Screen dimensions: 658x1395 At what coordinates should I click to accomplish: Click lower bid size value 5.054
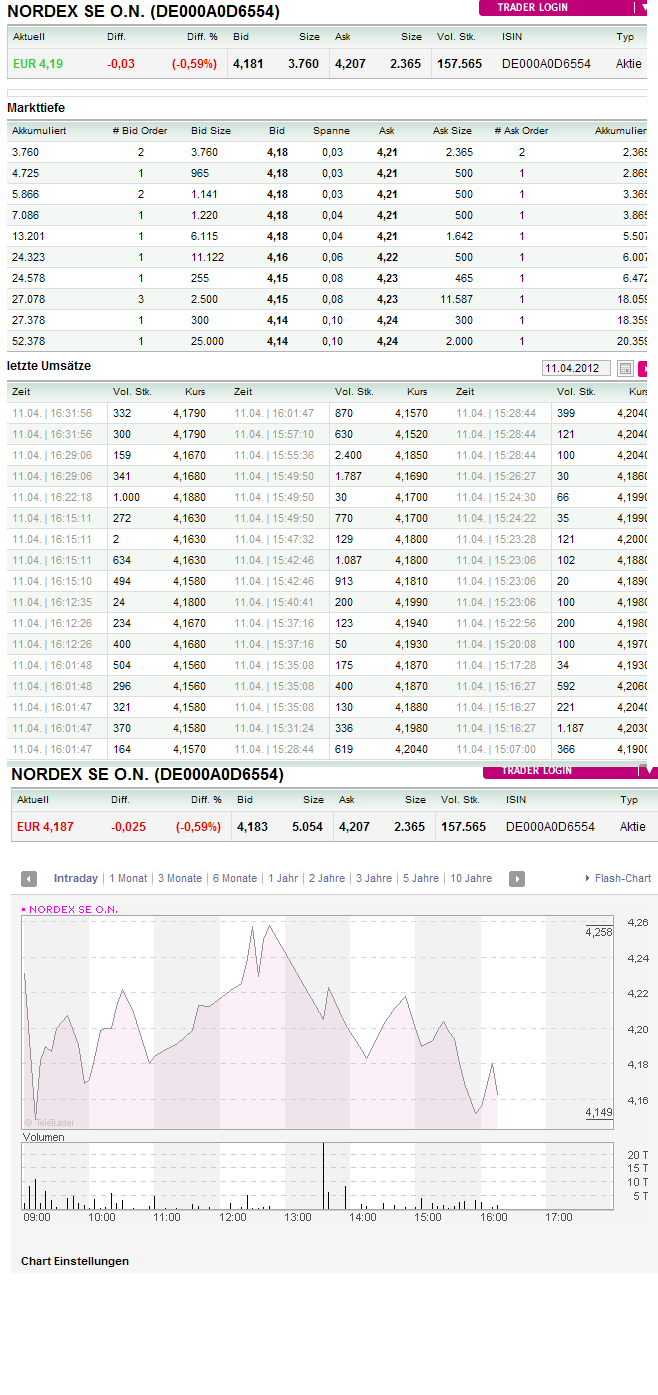click(307, 827)
